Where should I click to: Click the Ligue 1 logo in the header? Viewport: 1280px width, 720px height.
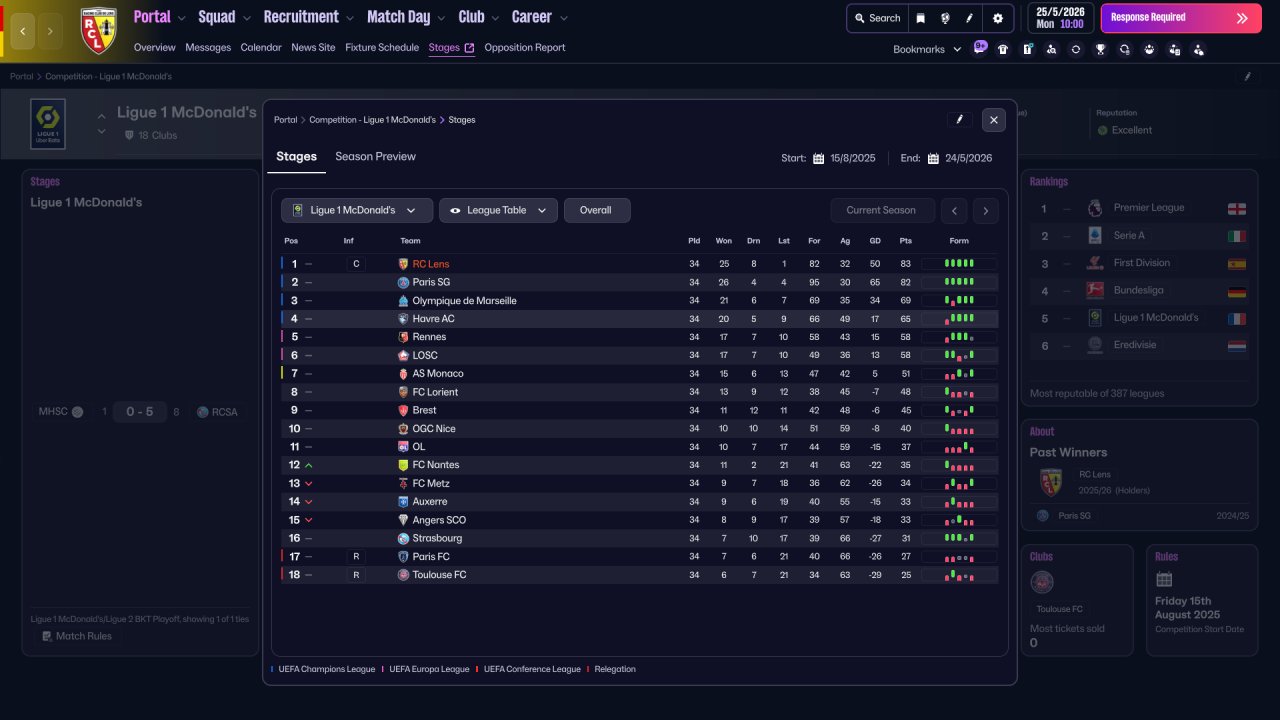click(x=48, y=124)
